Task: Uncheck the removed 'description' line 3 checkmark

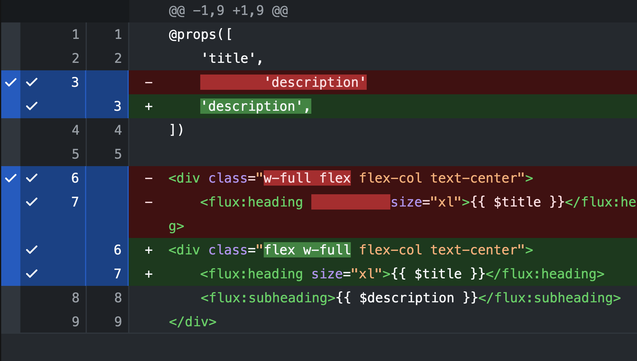Action: click(x=32, y=82)
